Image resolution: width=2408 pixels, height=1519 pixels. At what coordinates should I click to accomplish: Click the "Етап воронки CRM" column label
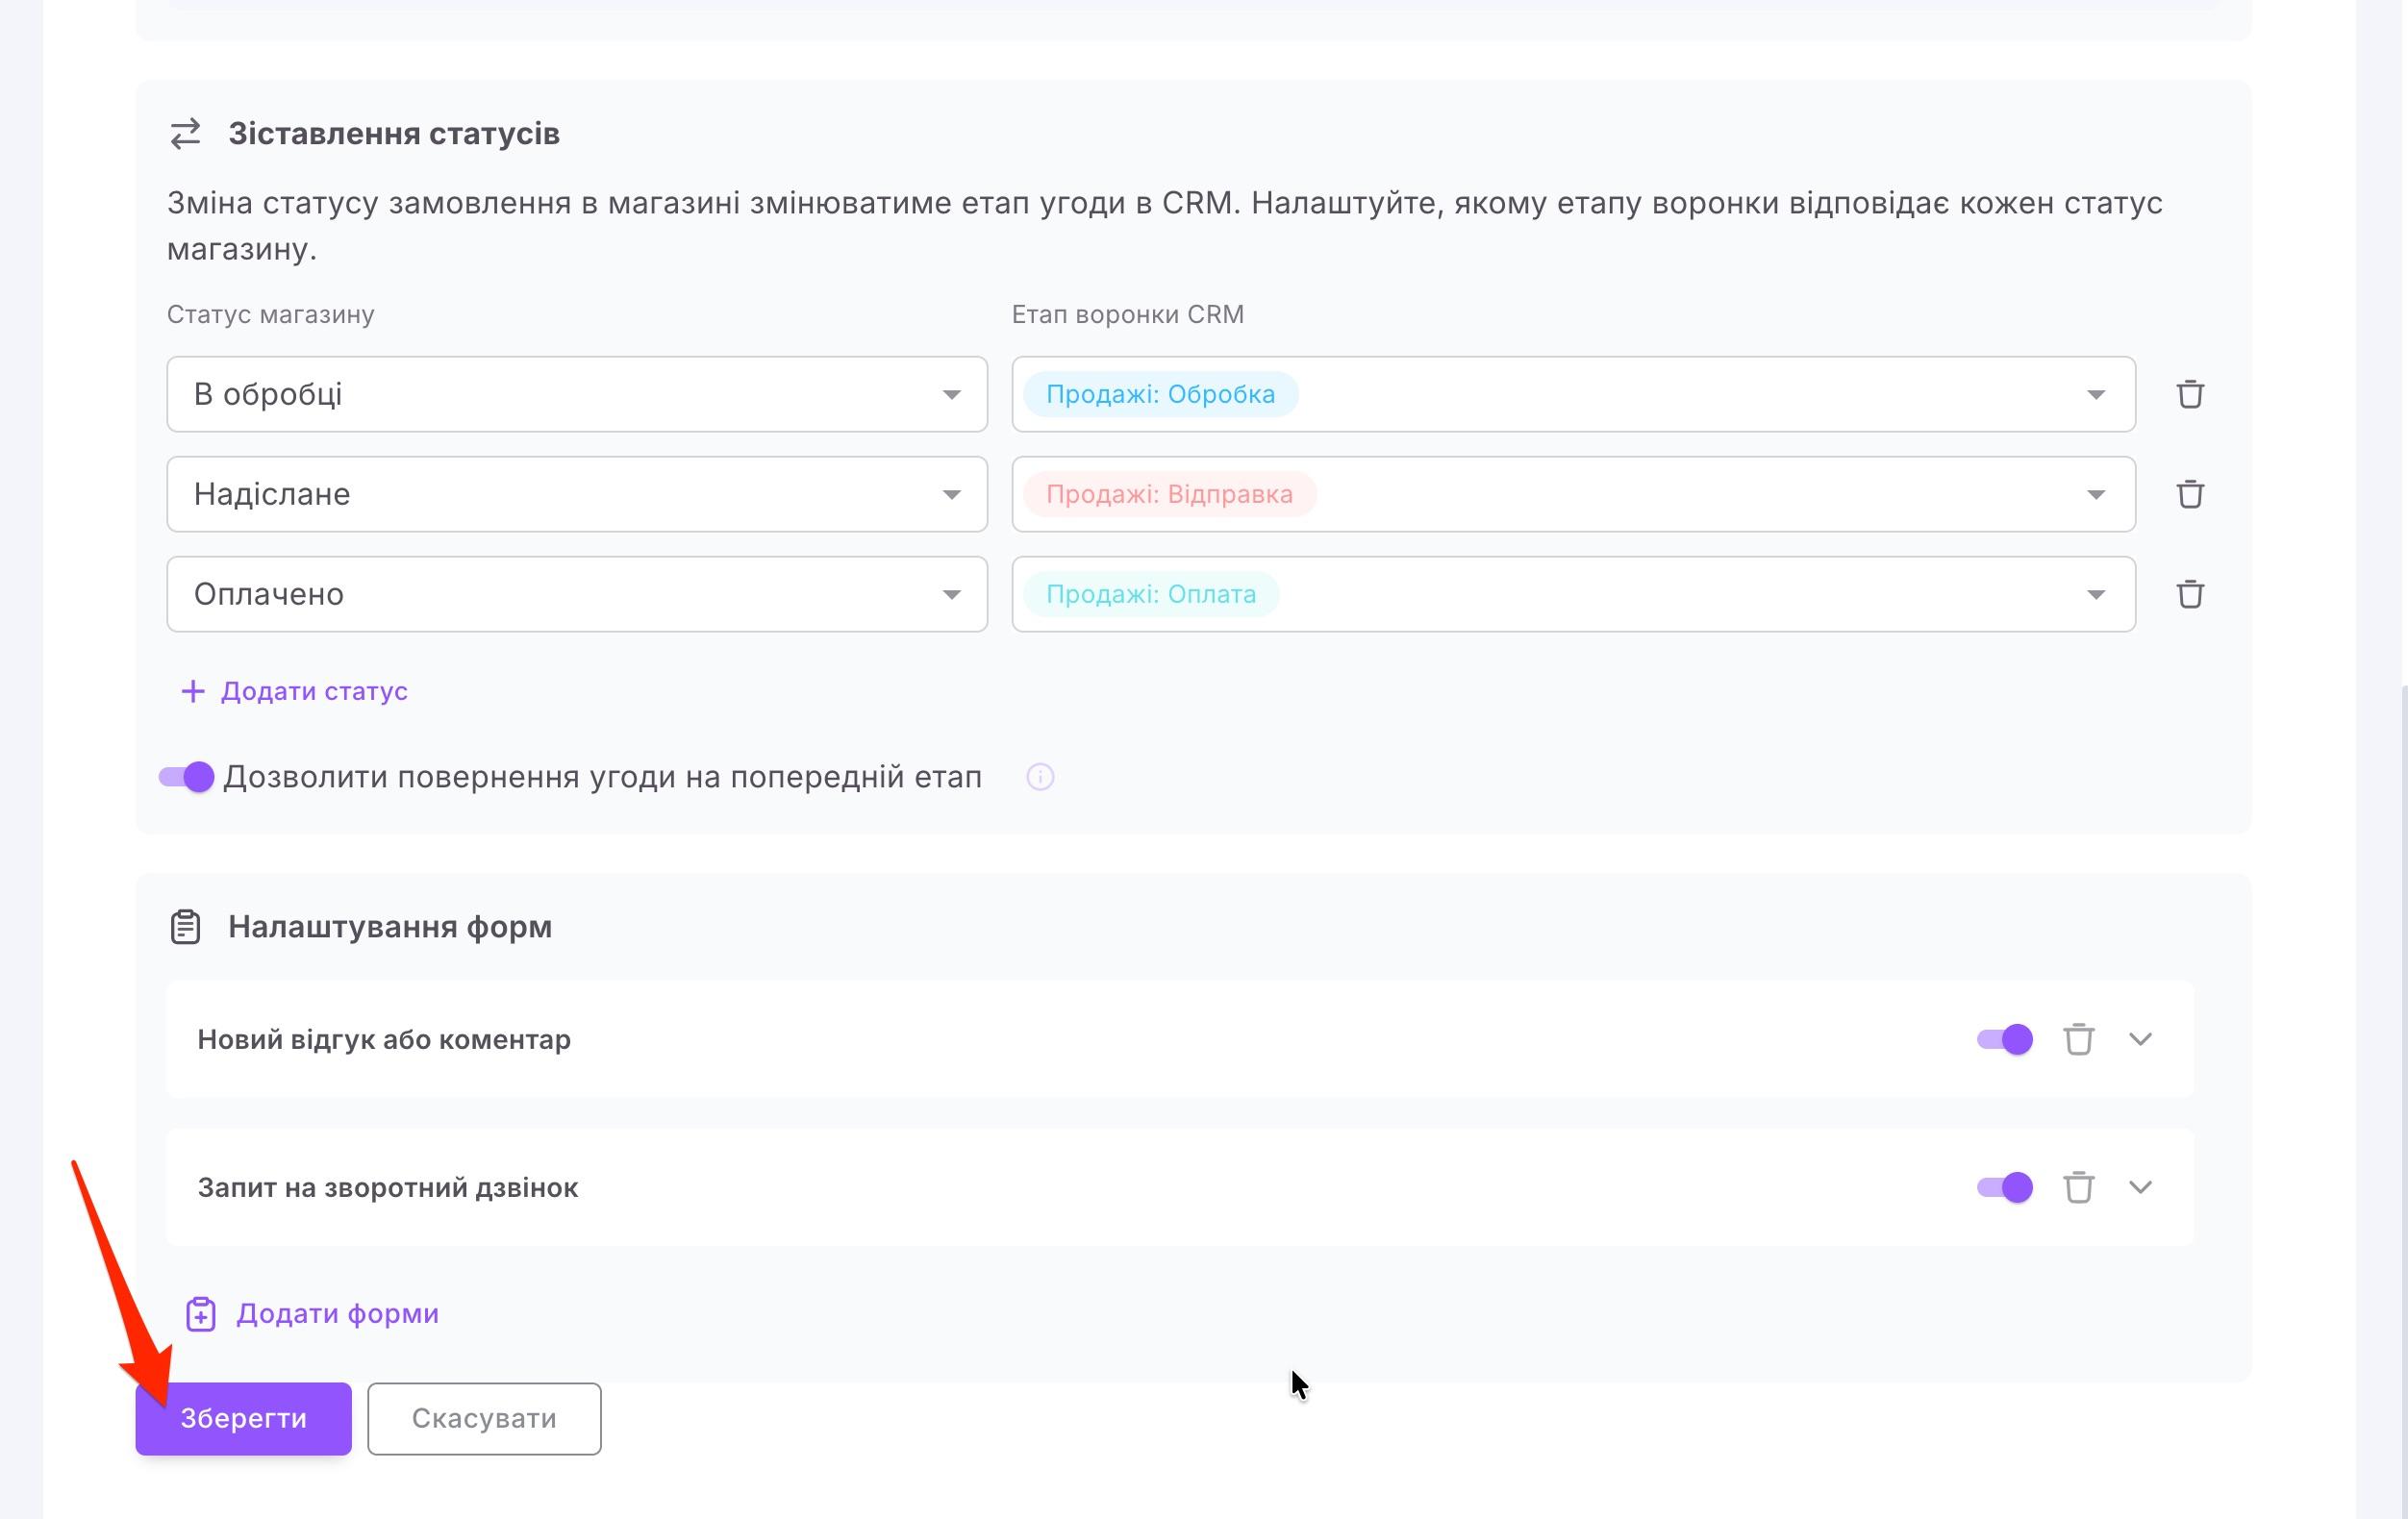tap(1128, 314)
